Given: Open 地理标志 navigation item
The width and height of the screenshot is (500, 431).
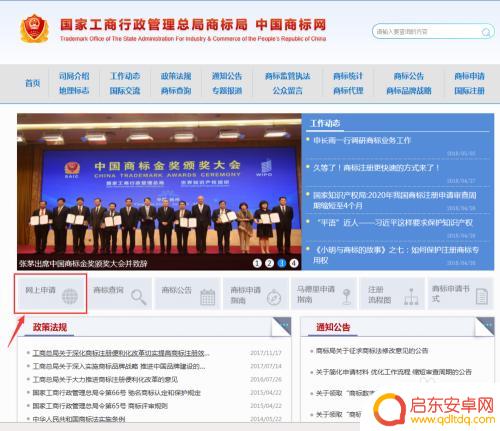Looking at the screenshot, I should (x=74, y=90).
